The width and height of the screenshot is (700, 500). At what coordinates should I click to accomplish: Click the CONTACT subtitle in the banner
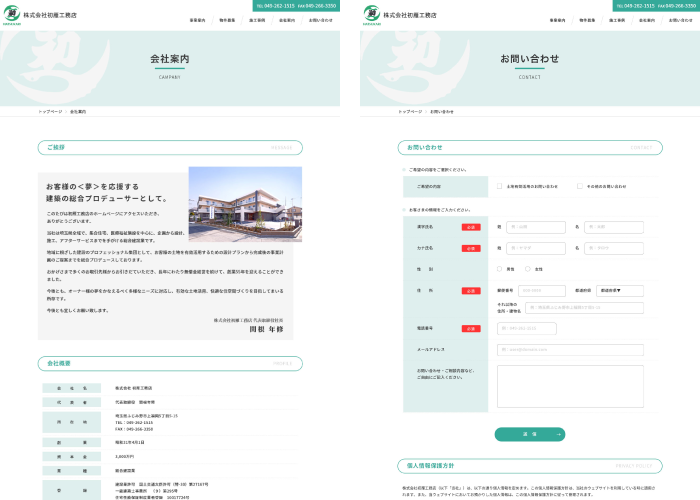(529, 77)
